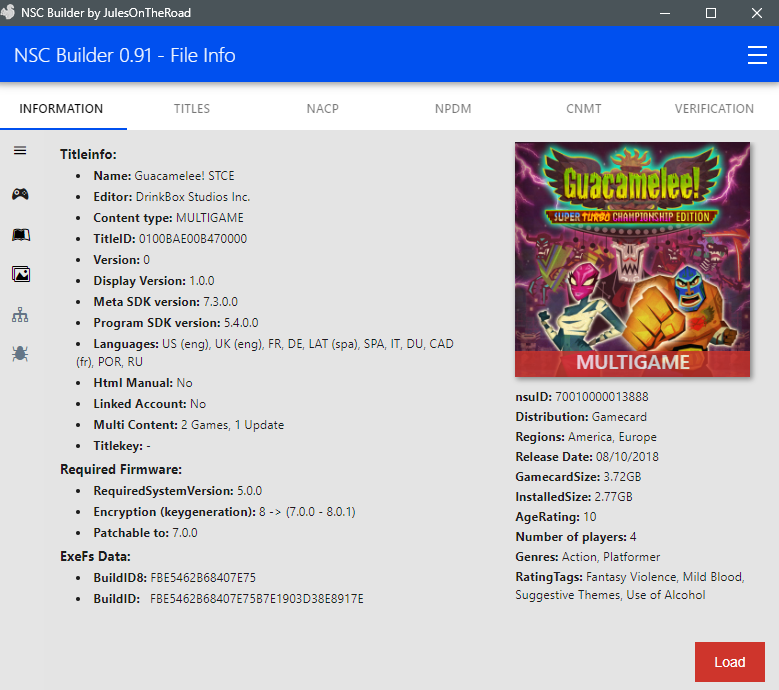Click the app logo in title bar

click(7, 12)
